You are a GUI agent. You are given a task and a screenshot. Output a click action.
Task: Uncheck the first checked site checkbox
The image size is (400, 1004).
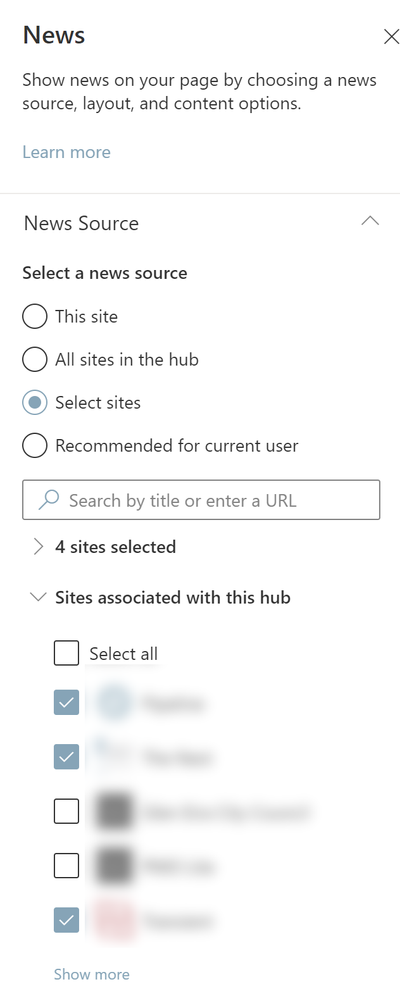click(x=67, y=703)
